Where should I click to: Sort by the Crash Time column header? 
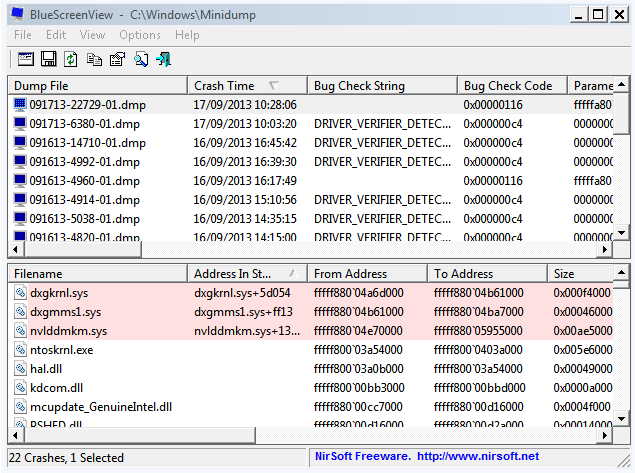point(247,85)
